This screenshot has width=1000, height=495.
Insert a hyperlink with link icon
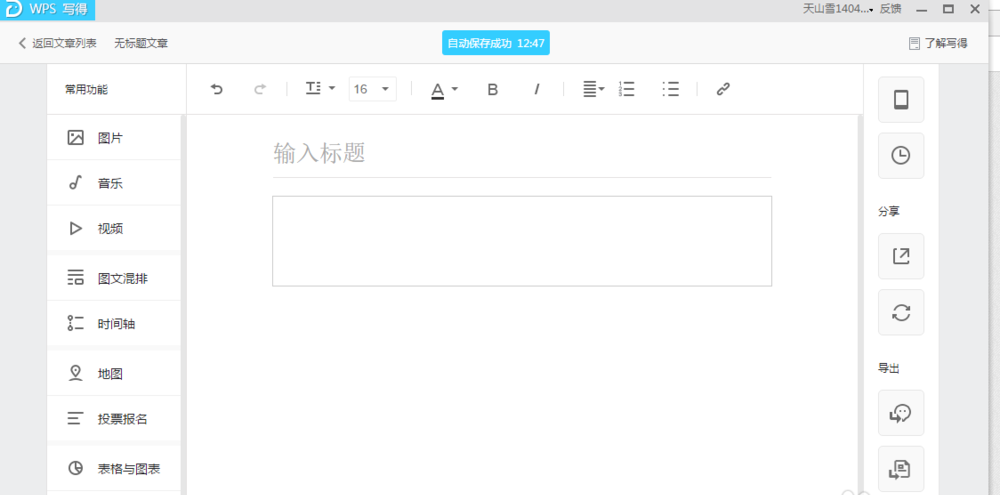pos(723,89)
